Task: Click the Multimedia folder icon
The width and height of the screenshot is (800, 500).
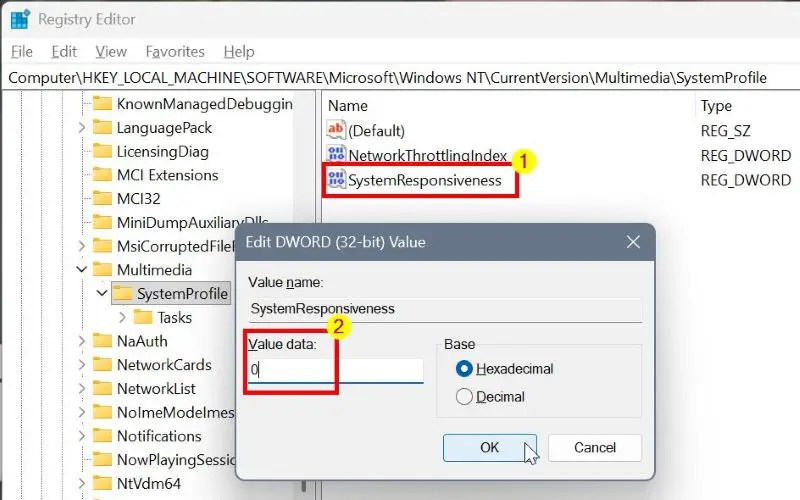Action: click(x=102, y=269)
